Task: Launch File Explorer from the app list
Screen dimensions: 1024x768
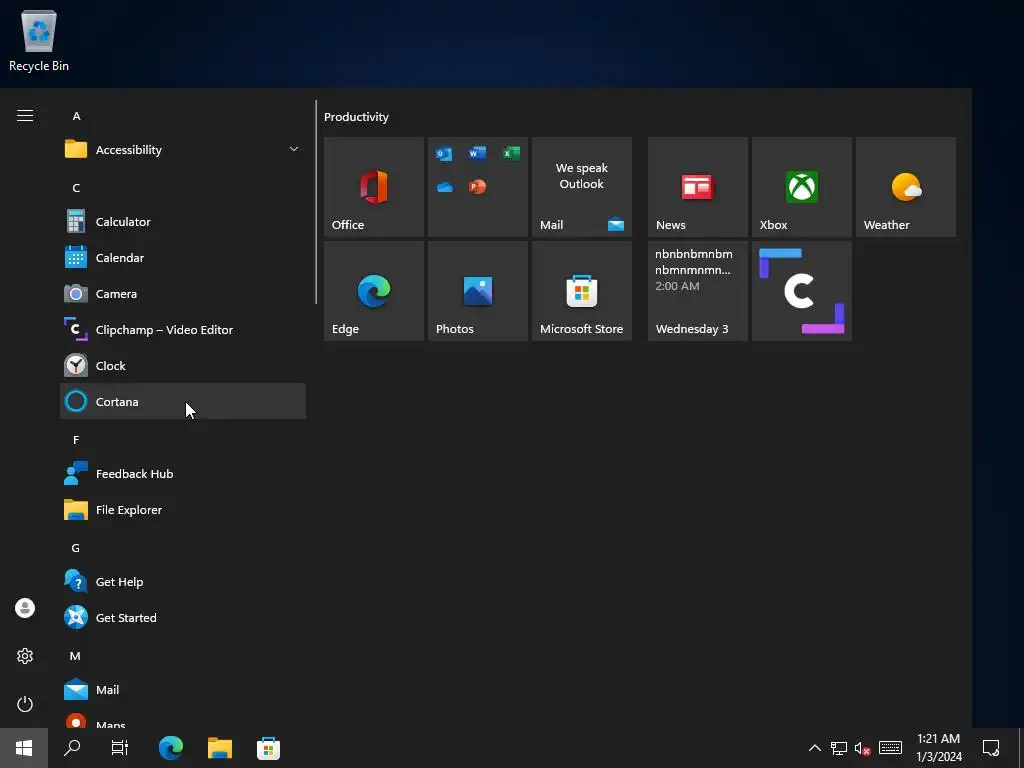Action: click(183, 509)
